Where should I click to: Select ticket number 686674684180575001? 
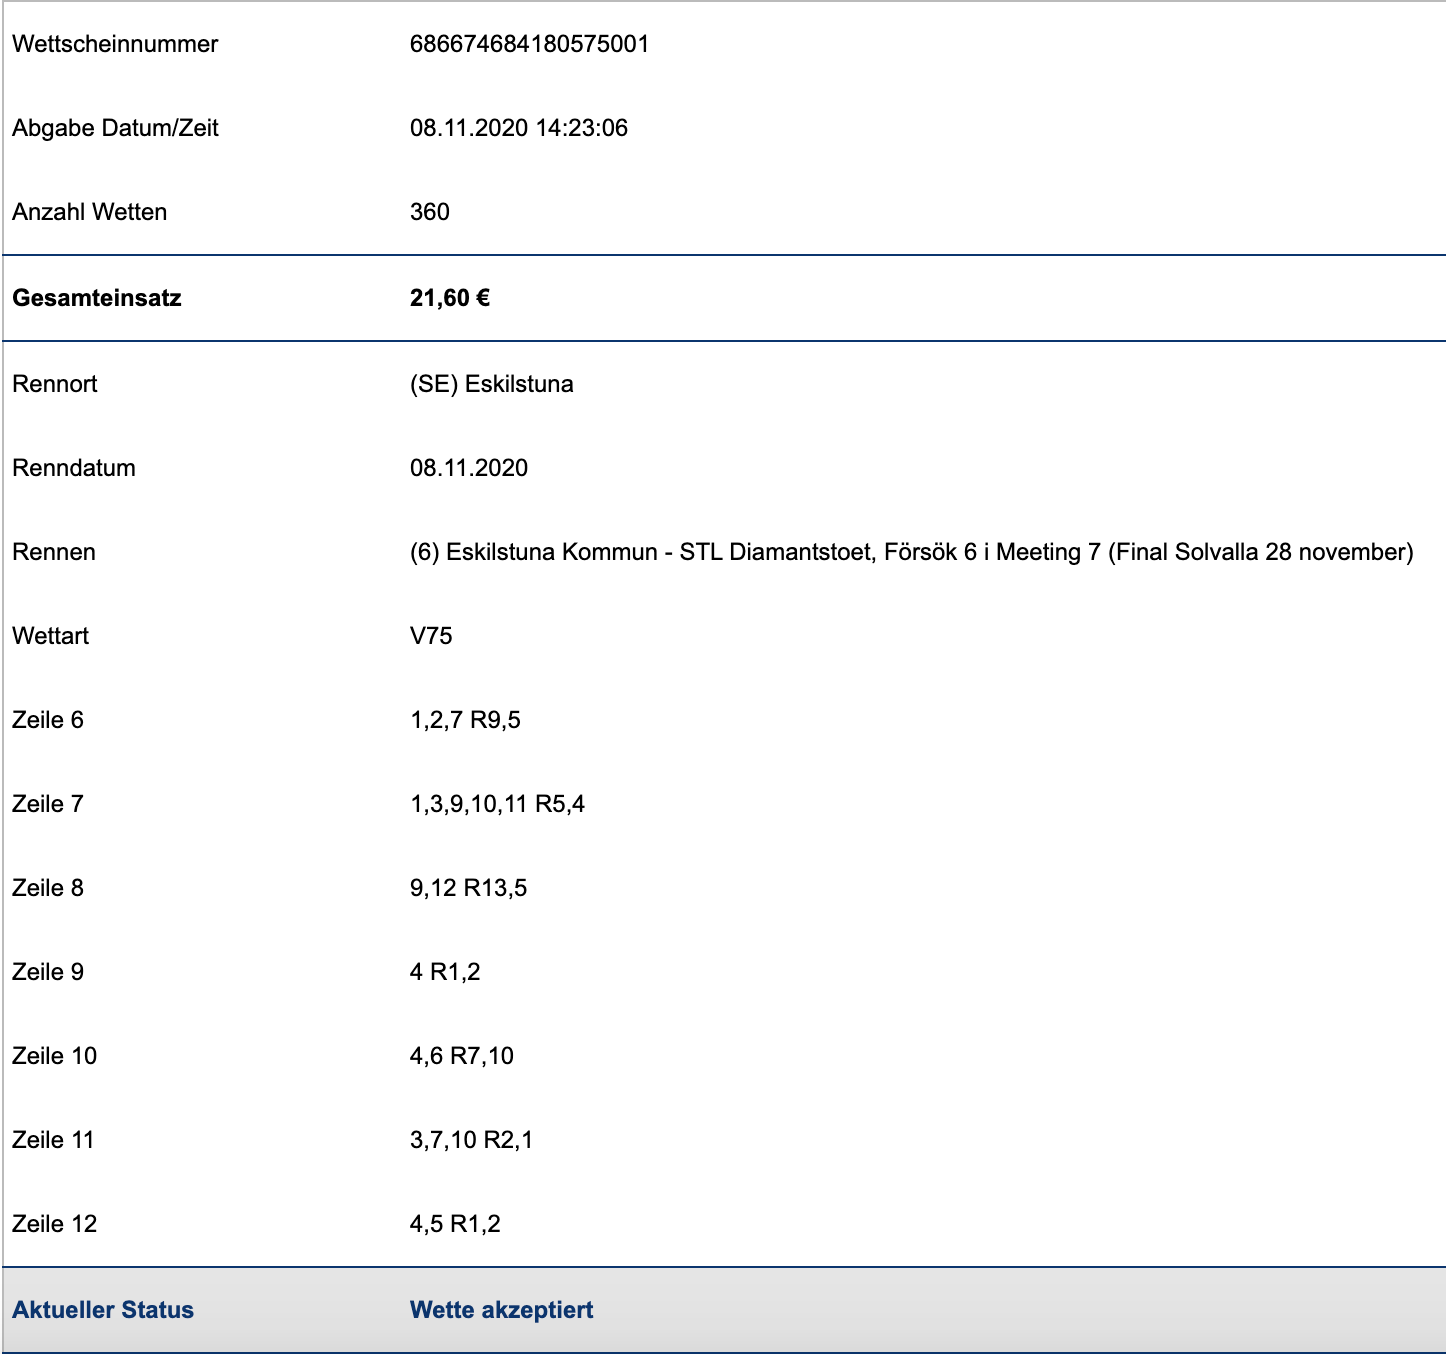[529, 44]
